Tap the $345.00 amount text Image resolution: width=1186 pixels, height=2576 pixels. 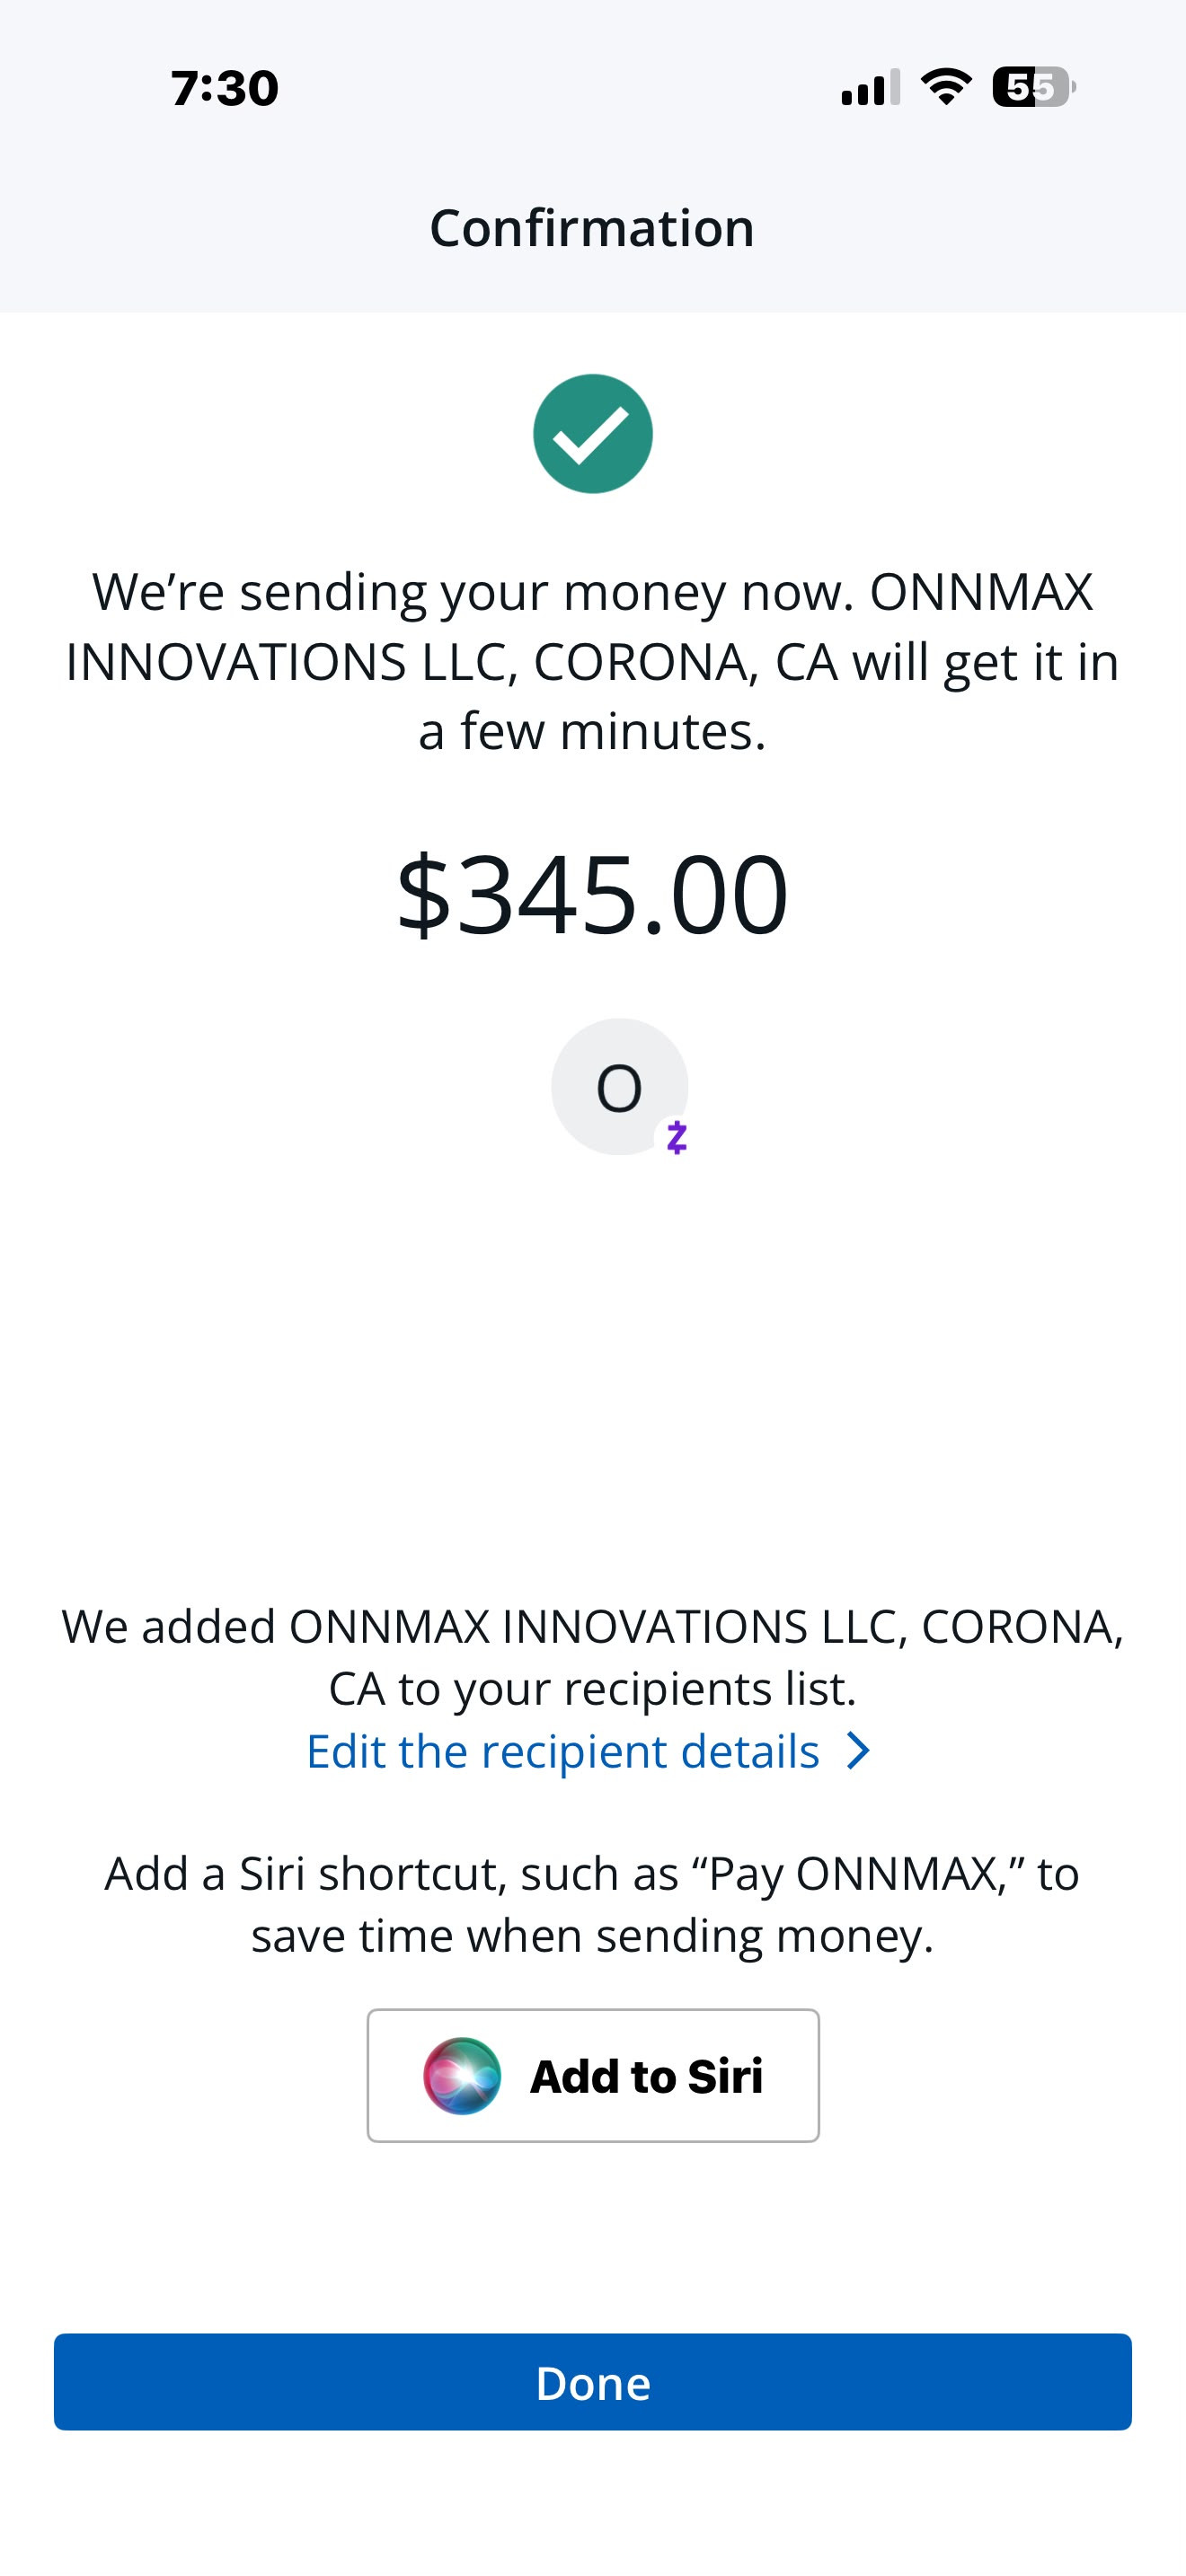(x=593, y=893)
